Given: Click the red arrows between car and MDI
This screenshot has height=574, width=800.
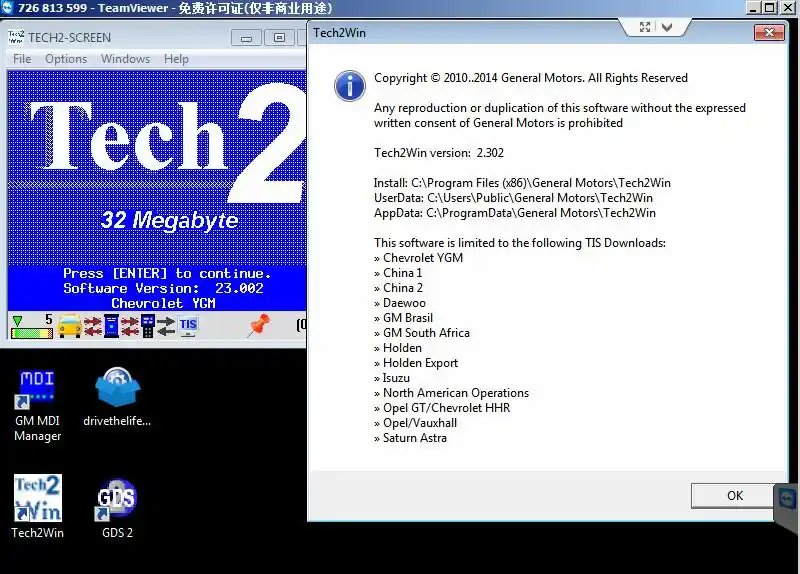Looking at the screenshot, I should click(93, 326).
